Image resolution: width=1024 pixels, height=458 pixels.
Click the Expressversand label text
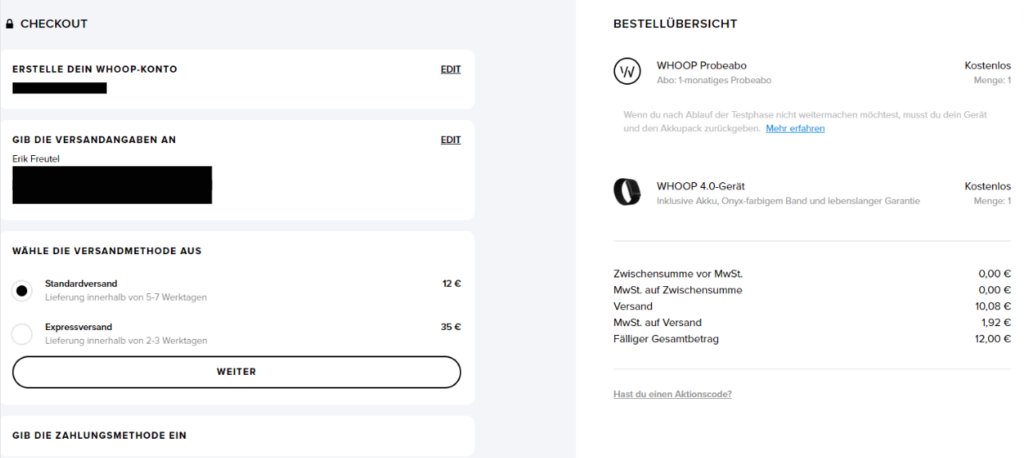[x=78, y=327]
